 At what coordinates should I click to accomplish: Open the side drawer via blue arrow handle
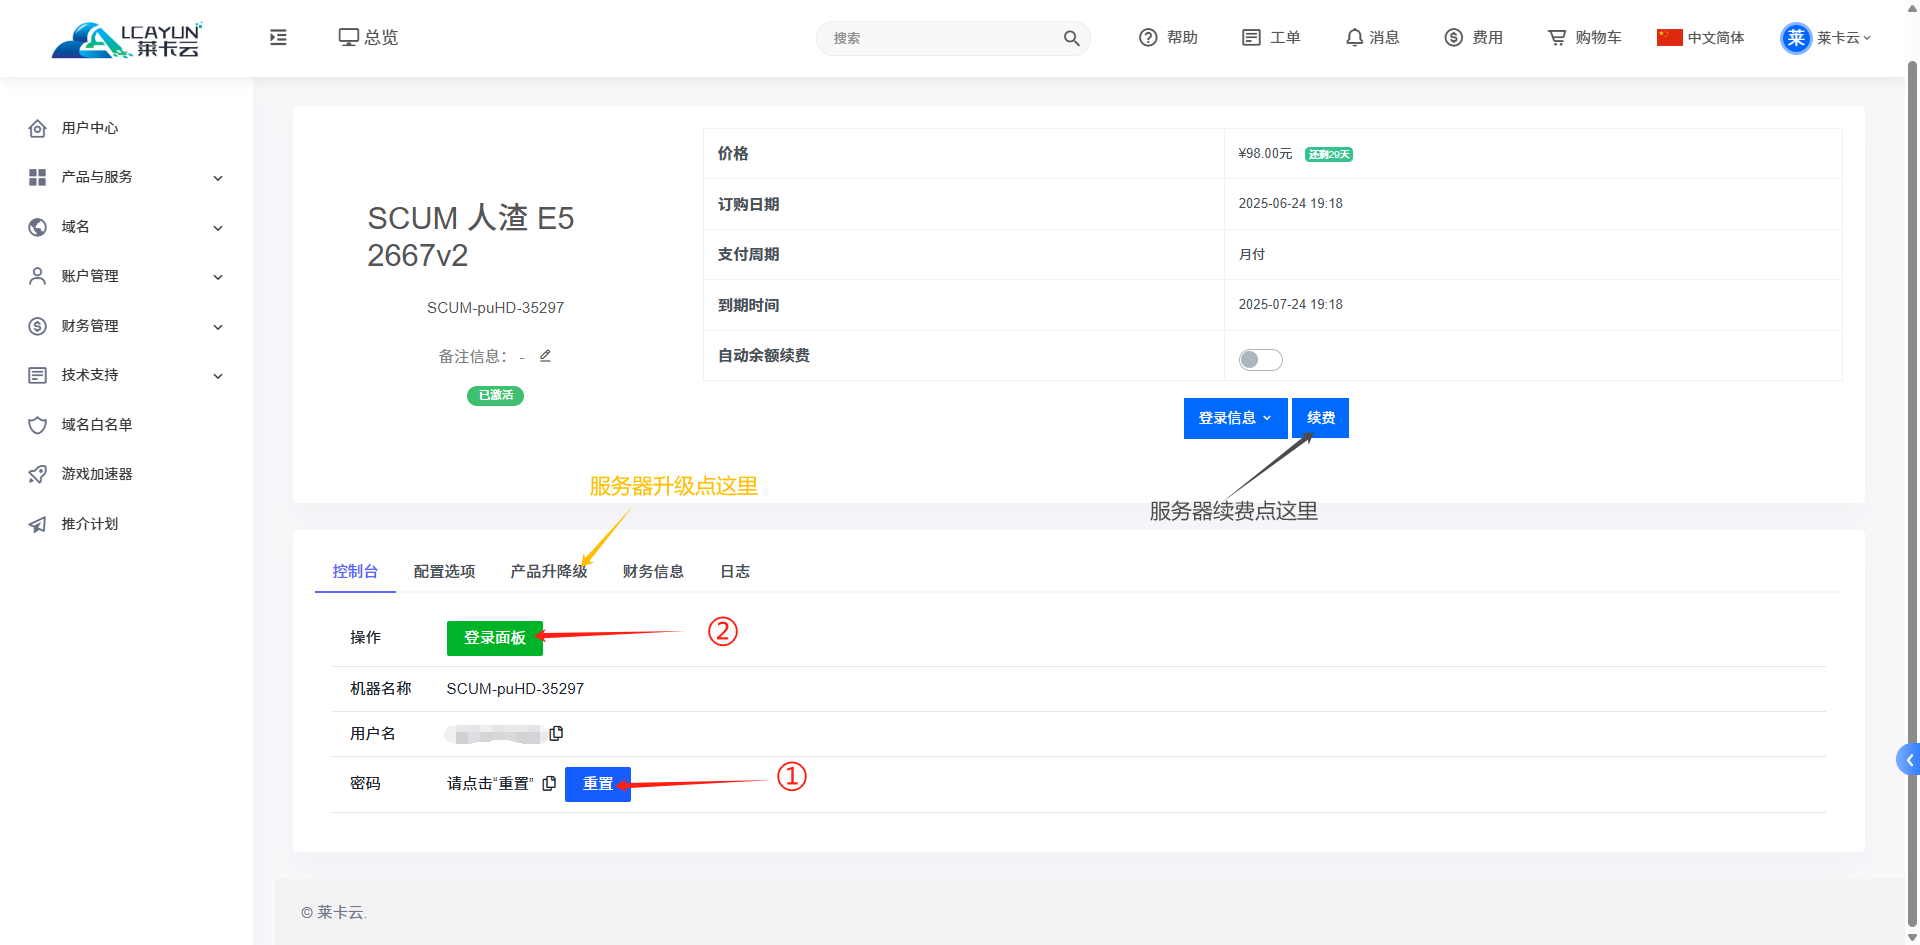coord(1908,760)
